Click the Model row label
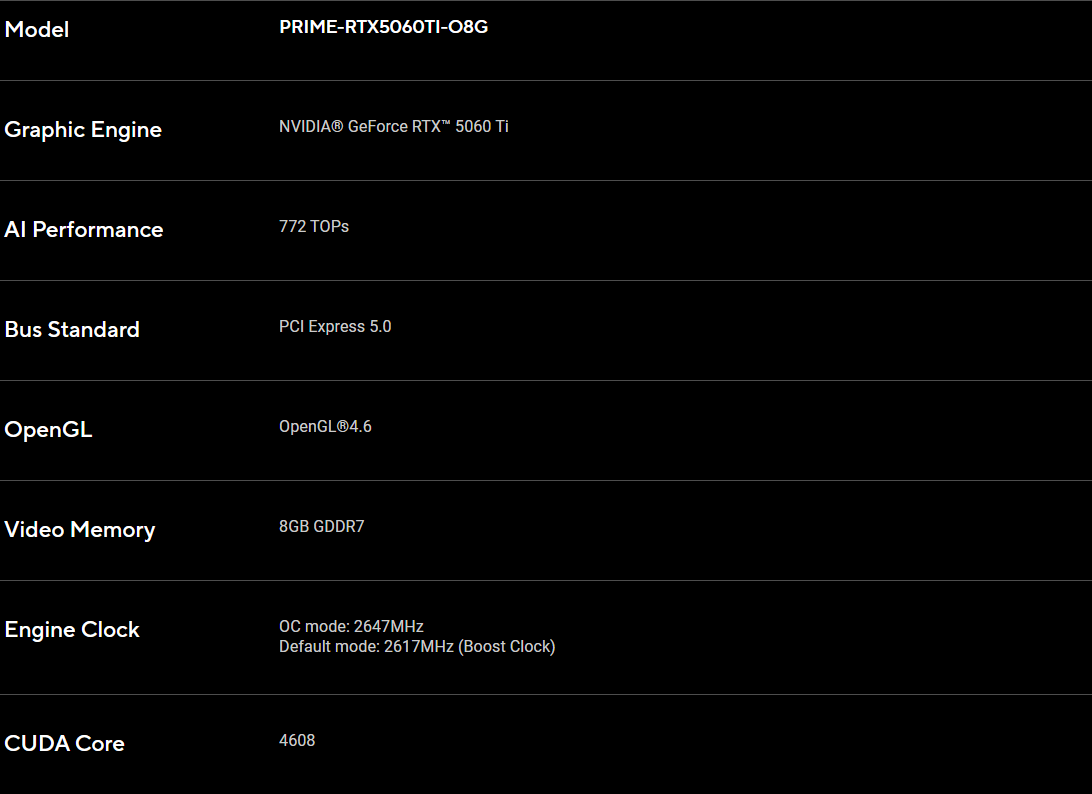 tap(37, 29)
